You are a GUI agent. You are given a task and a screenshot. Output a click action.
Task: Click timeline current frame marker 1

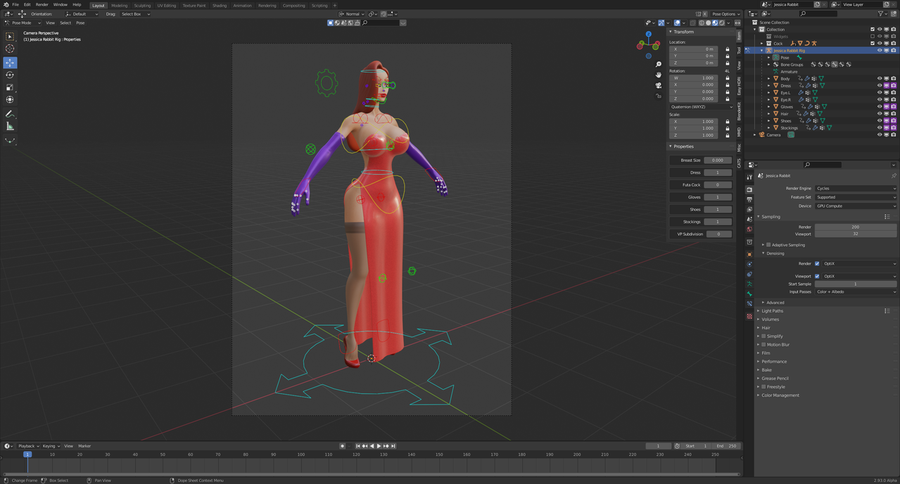(27, 454)
